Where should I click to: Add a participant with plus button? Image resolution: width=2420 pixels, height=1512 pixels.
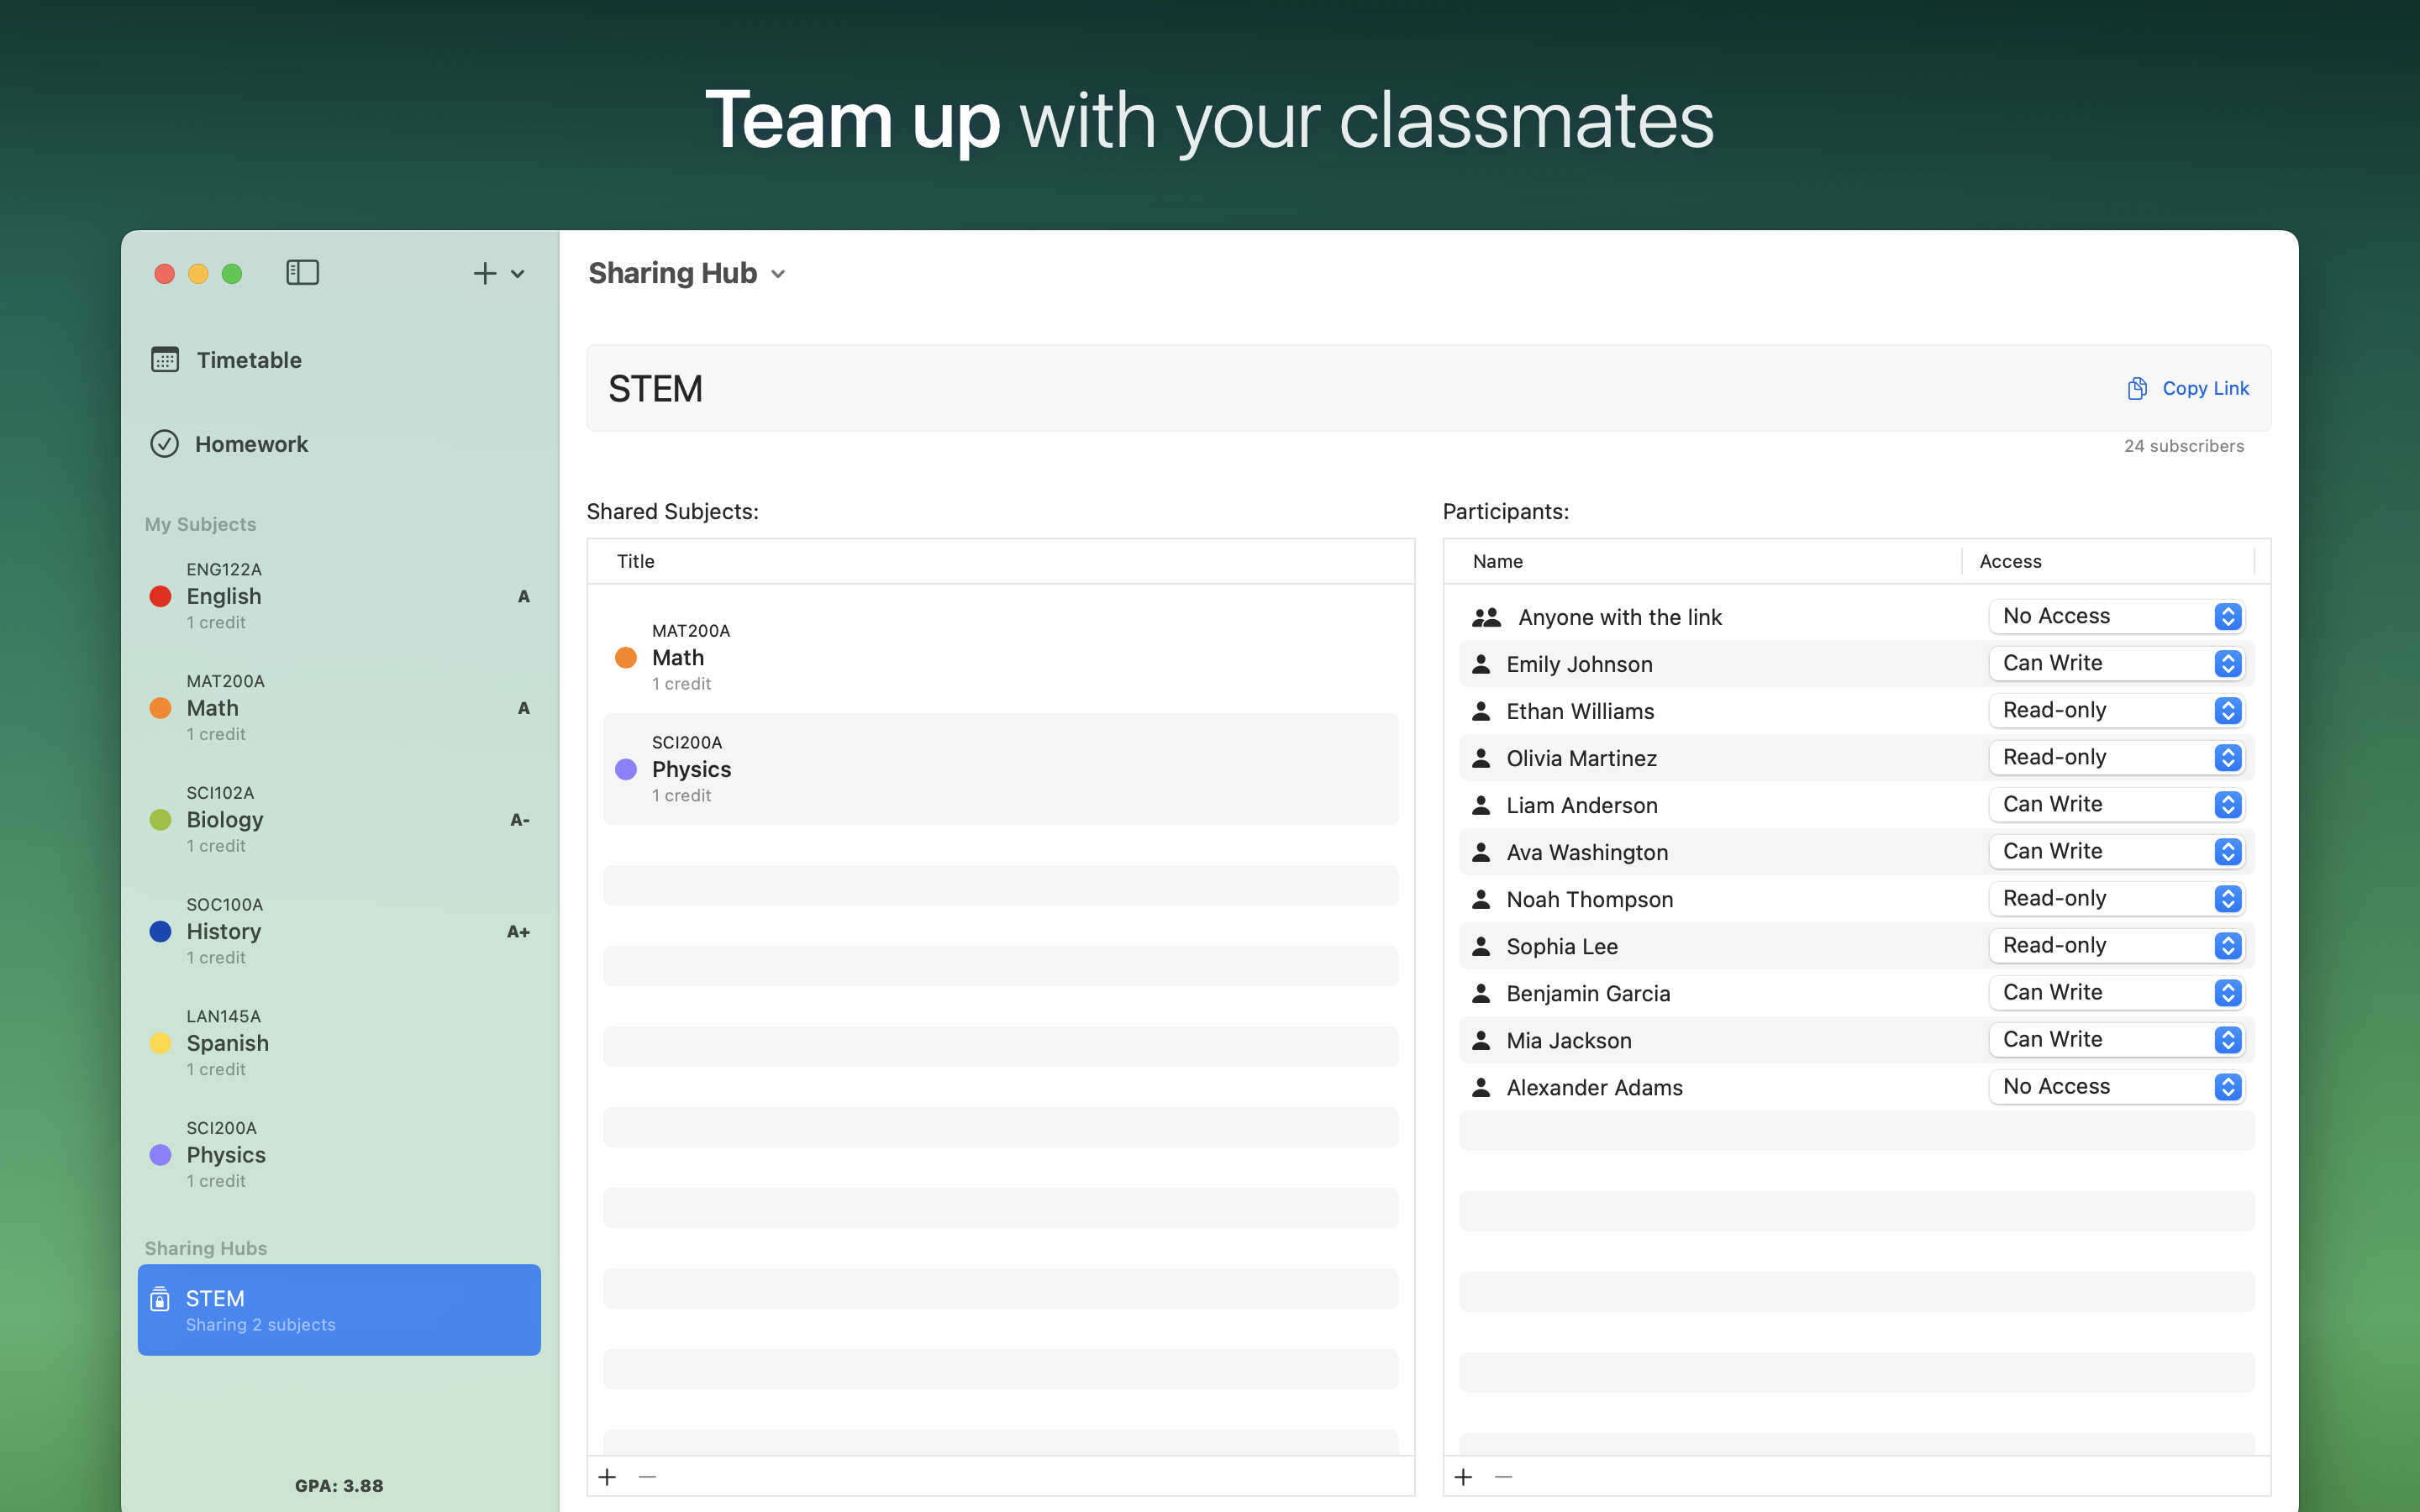coord(1463,1477)
